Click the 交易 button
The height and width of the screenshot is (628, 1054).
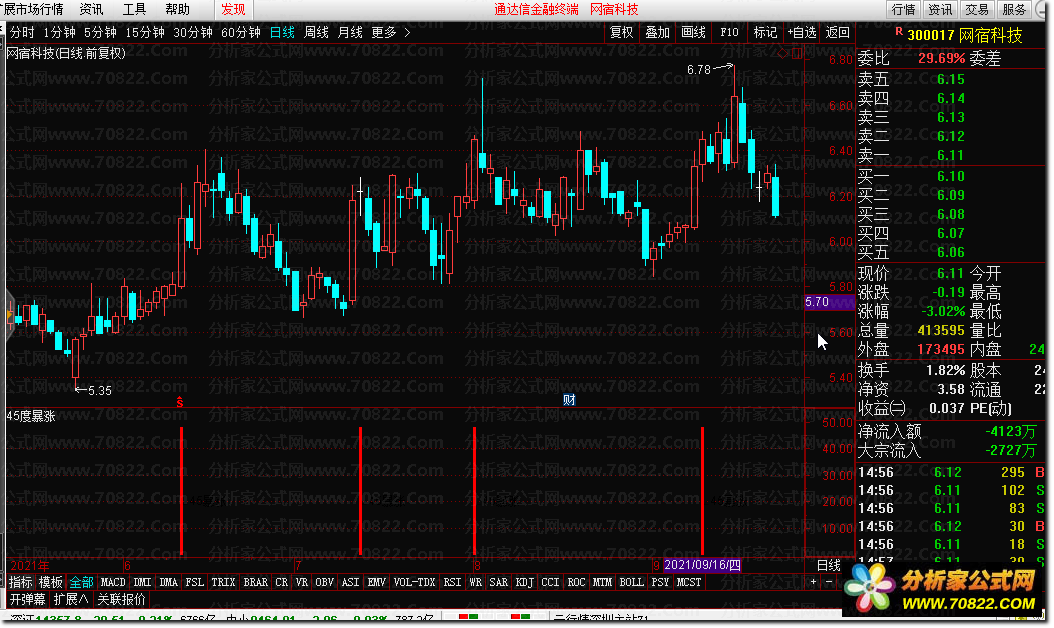(x=977, y=9)
